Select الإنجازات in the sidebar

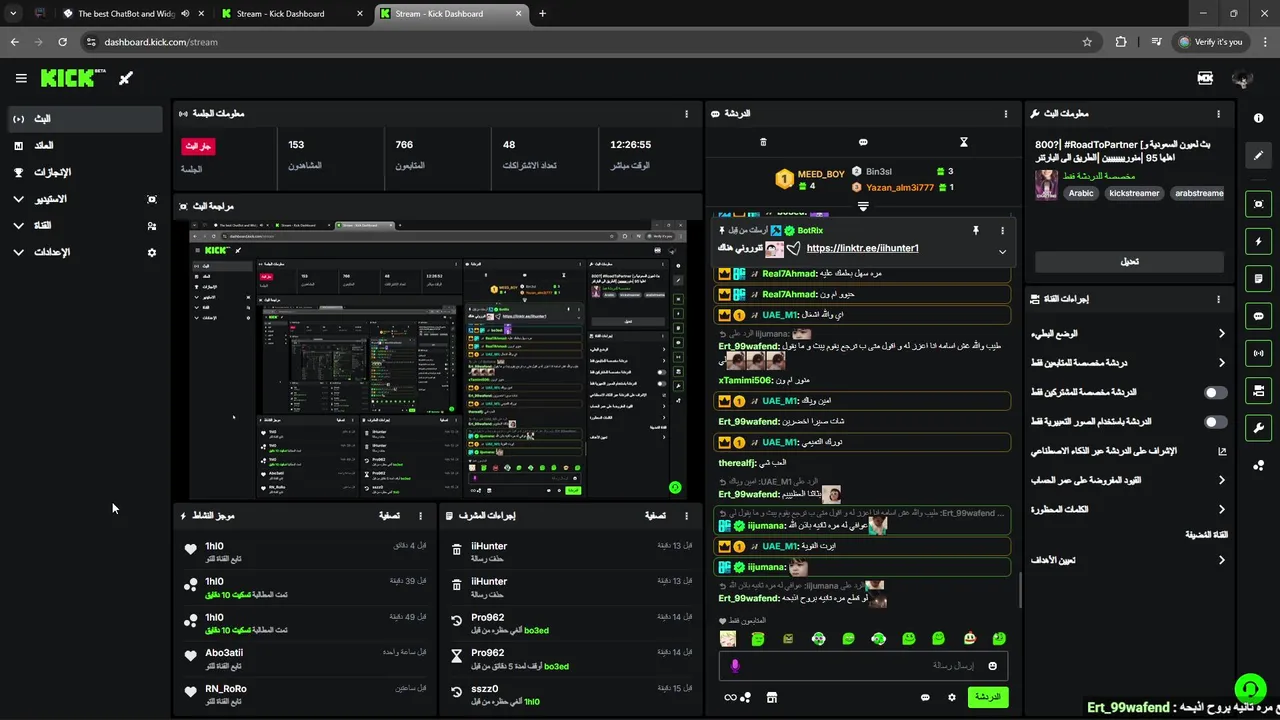tap(84, 172)
